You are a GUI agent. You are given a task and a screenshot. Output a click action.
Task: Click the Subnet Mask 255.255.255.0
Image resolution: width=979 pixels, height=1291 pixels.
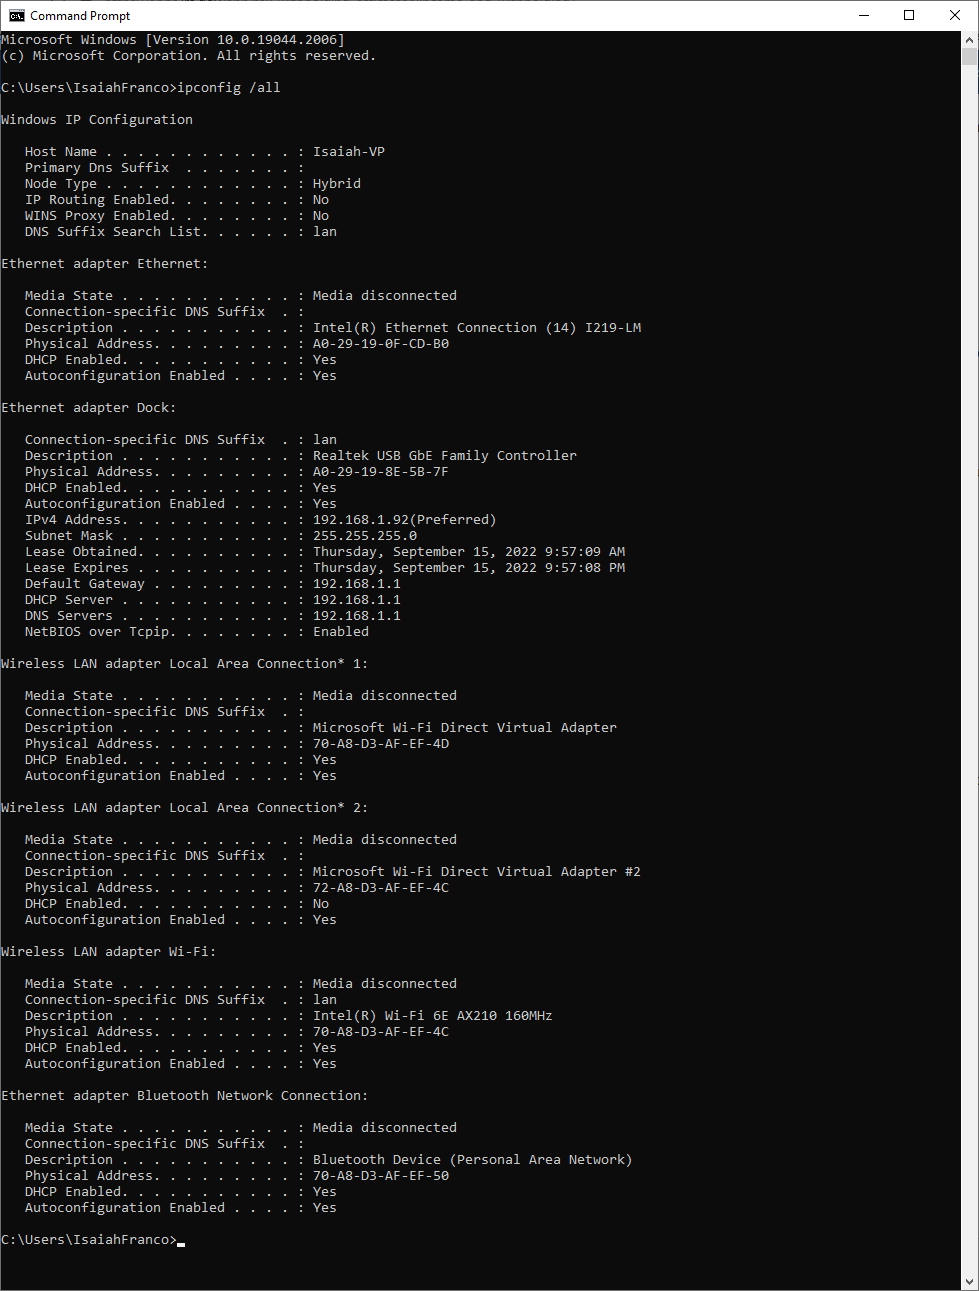pos(365,535)
